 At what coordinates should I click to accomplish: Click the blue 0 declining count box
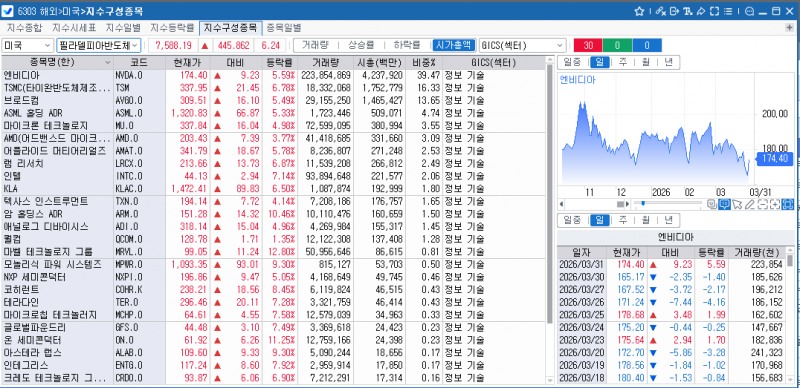[647, 45]
